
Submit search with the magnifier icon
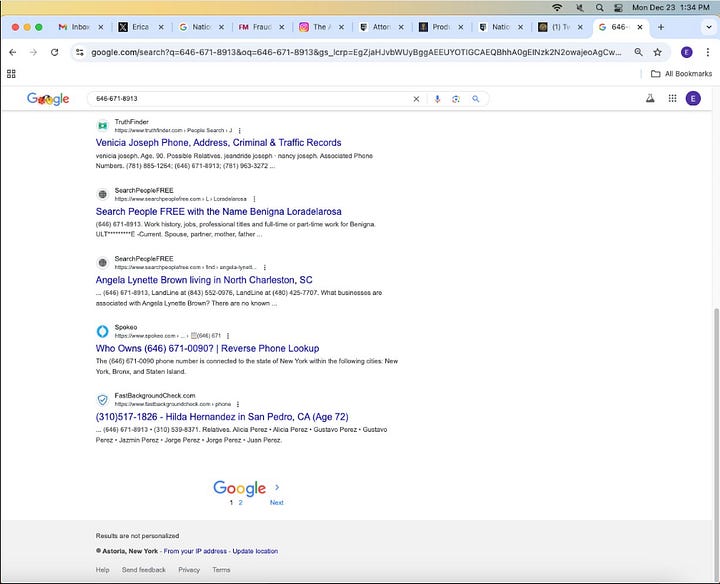(x=476, y=99)
